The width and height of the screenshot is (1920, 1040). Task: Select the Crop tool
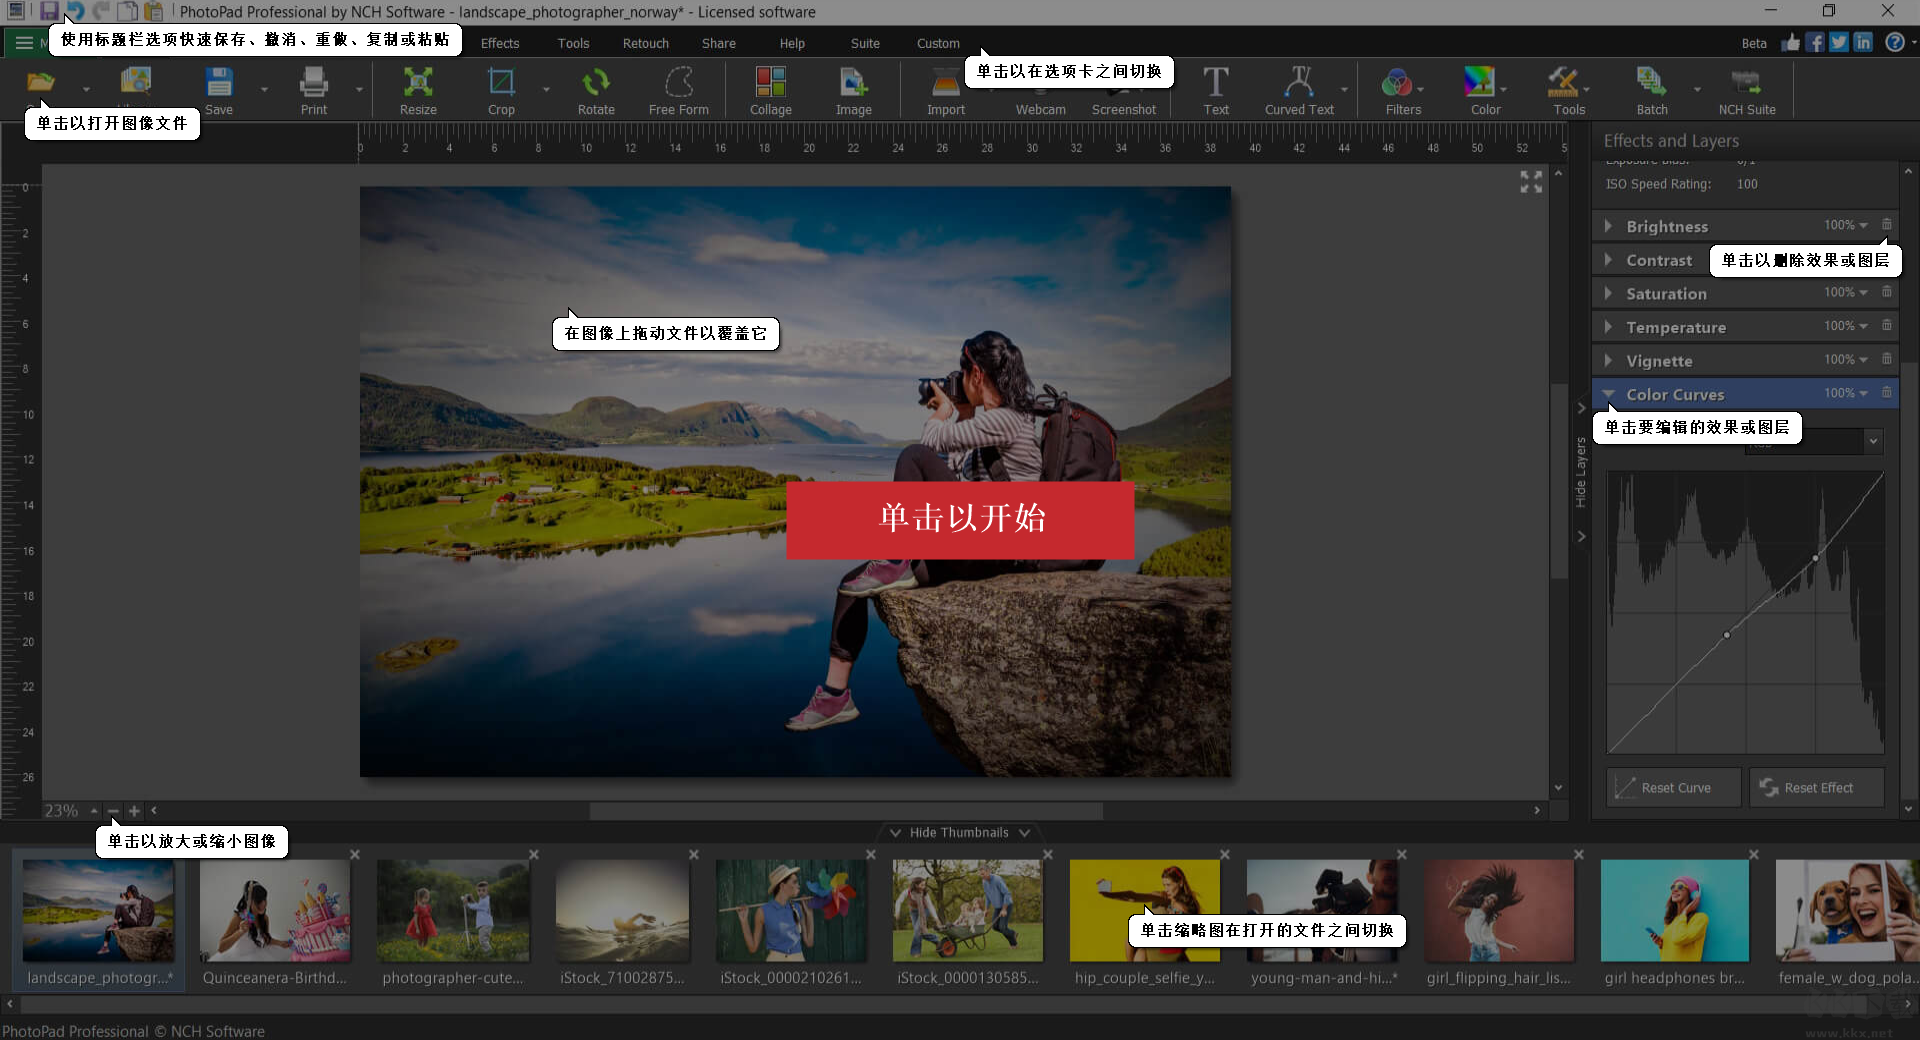[x=501, y=90]
